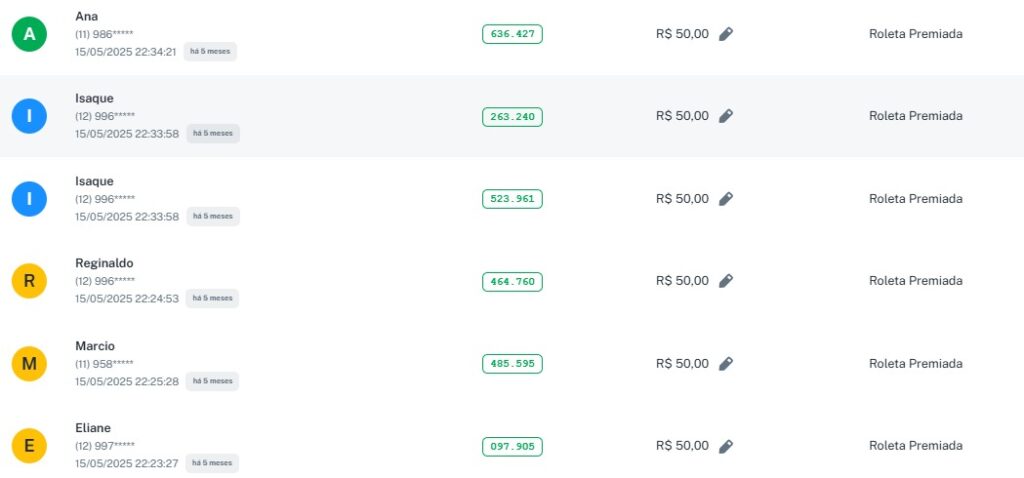Click the name Eliane
This screenshot has height=478, width=1024.
[93, 428]
